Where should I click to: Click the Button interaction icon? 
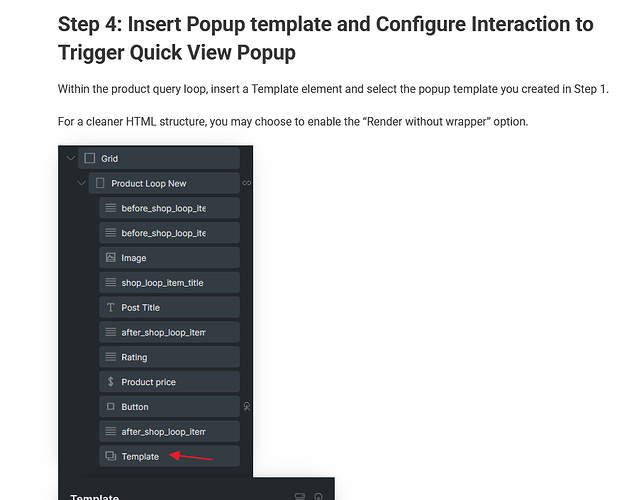point(247,406)
